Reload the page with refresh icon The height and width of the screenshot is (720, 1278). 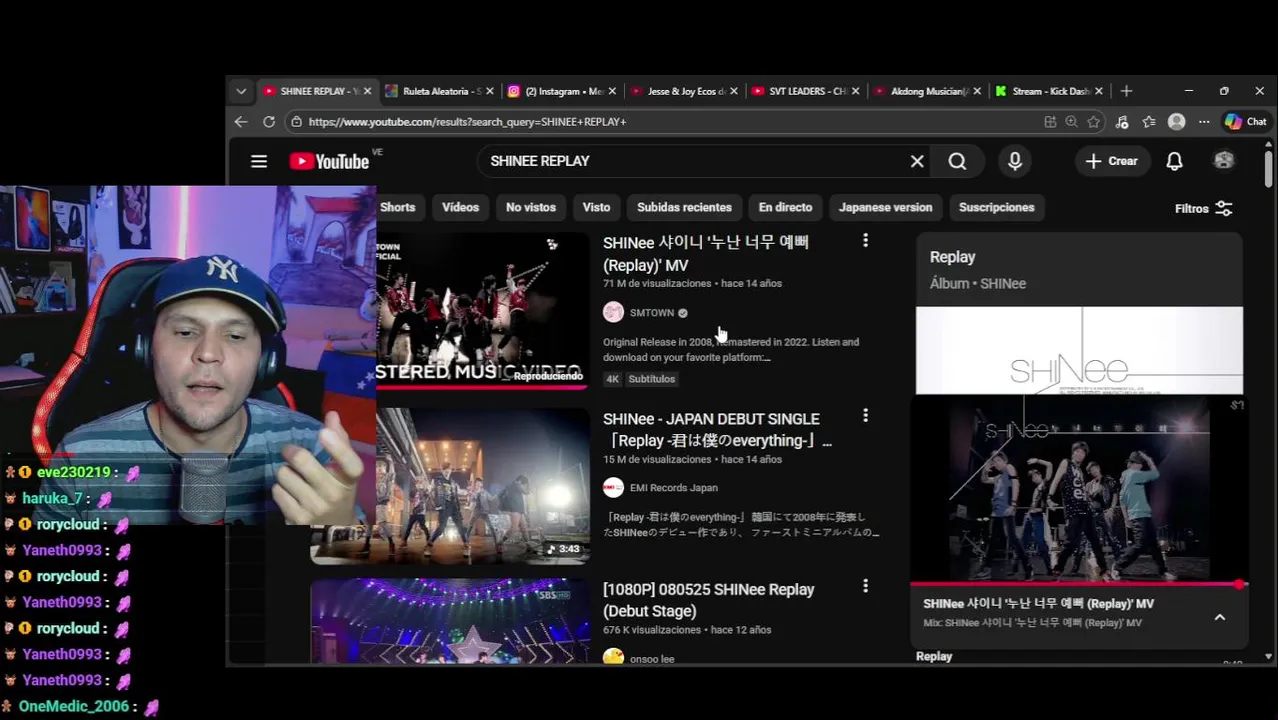[269, 121]
